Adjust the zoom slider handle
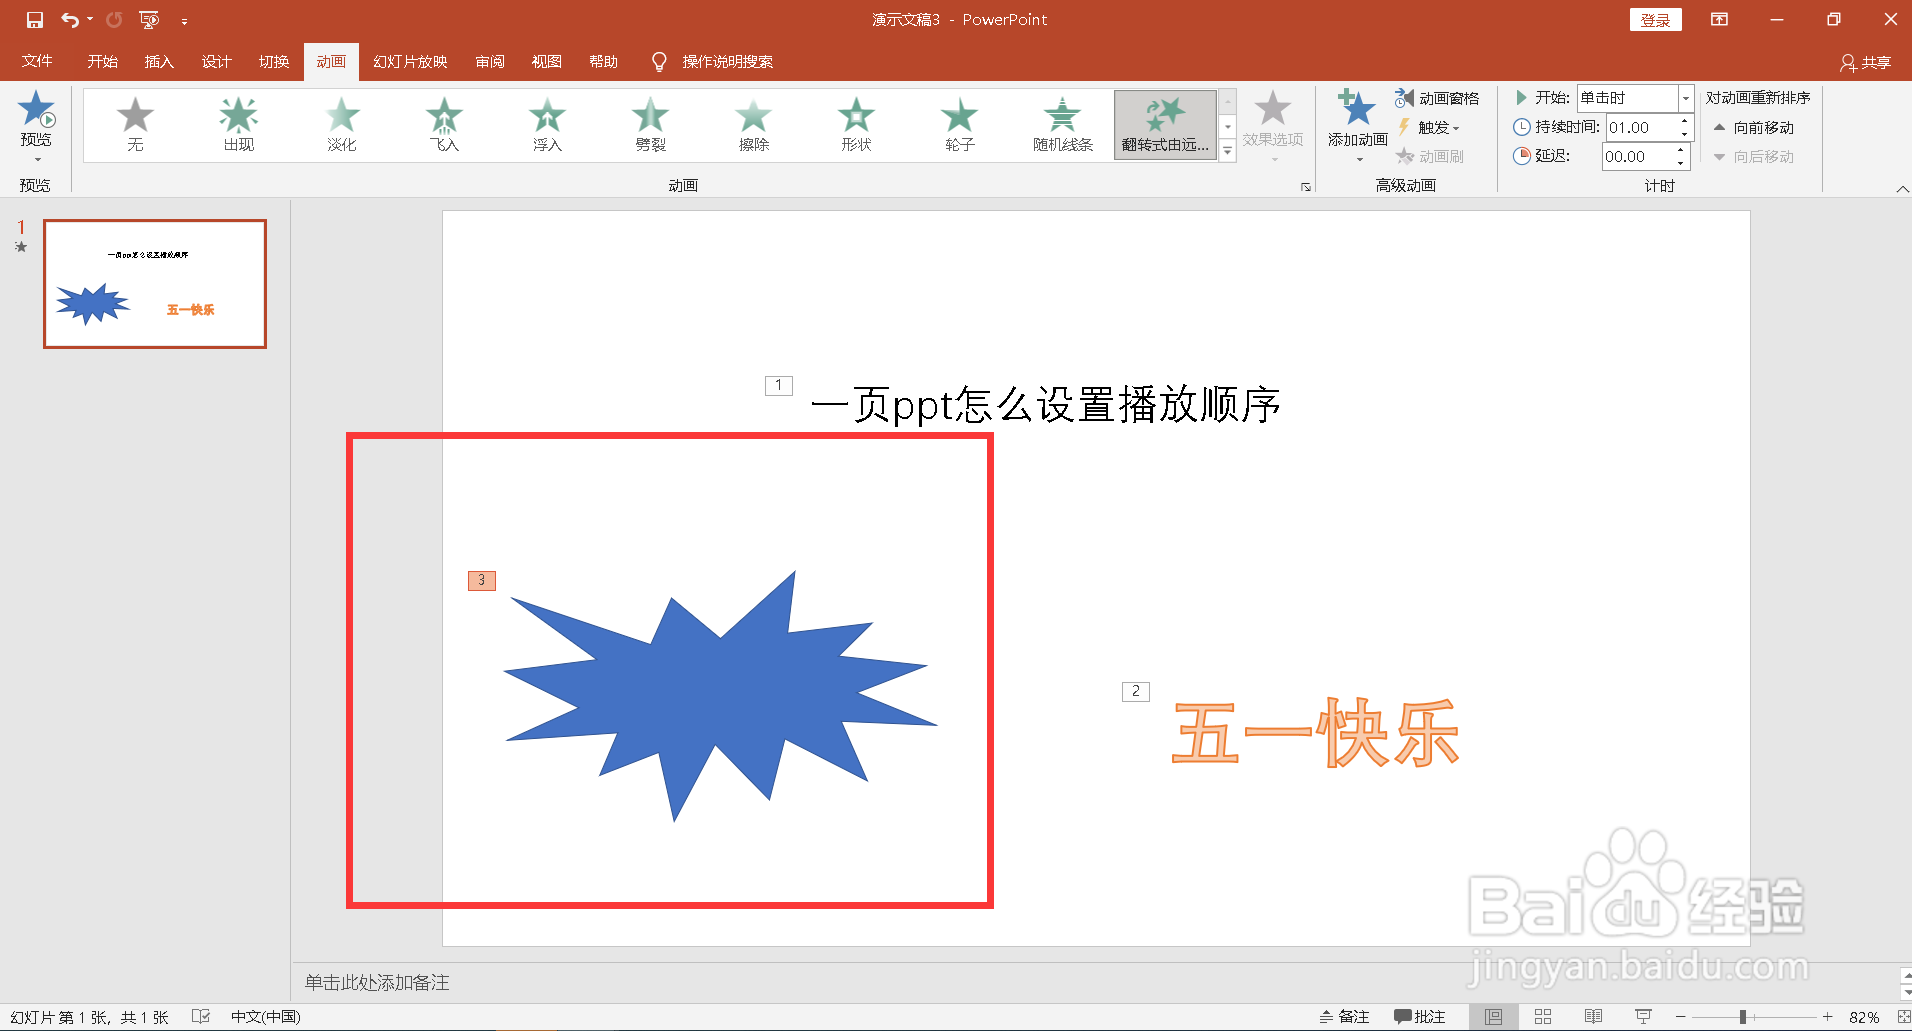 coord(1743,1017)
